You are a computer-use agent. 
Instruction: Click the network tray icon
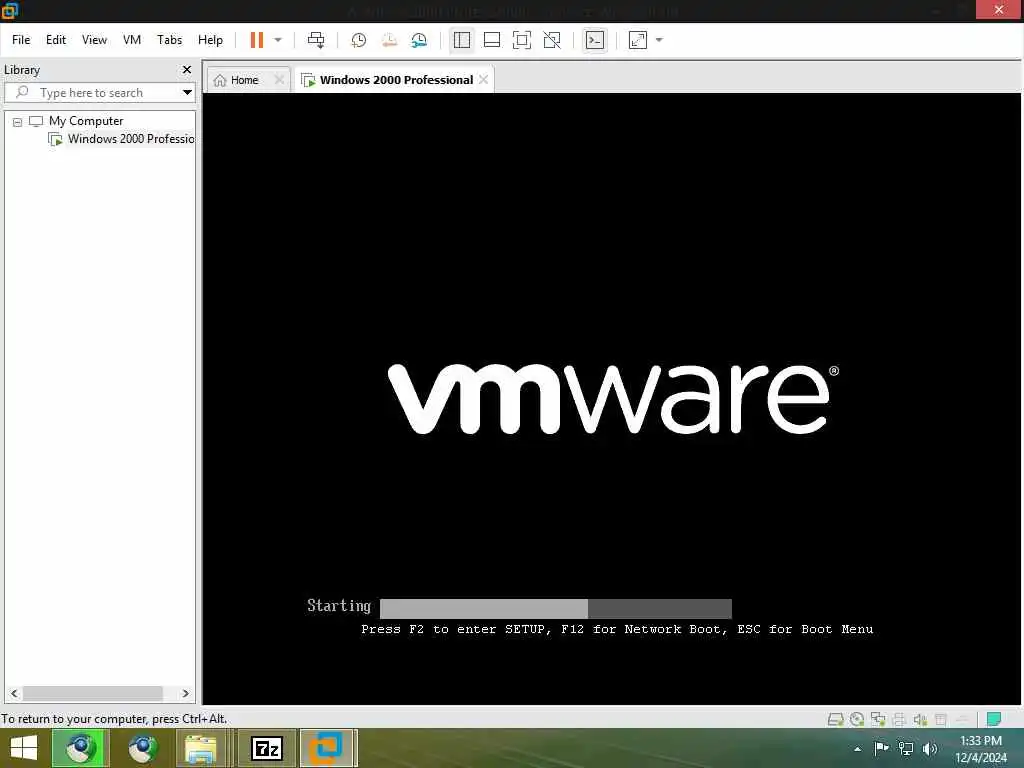coord(906,748)
